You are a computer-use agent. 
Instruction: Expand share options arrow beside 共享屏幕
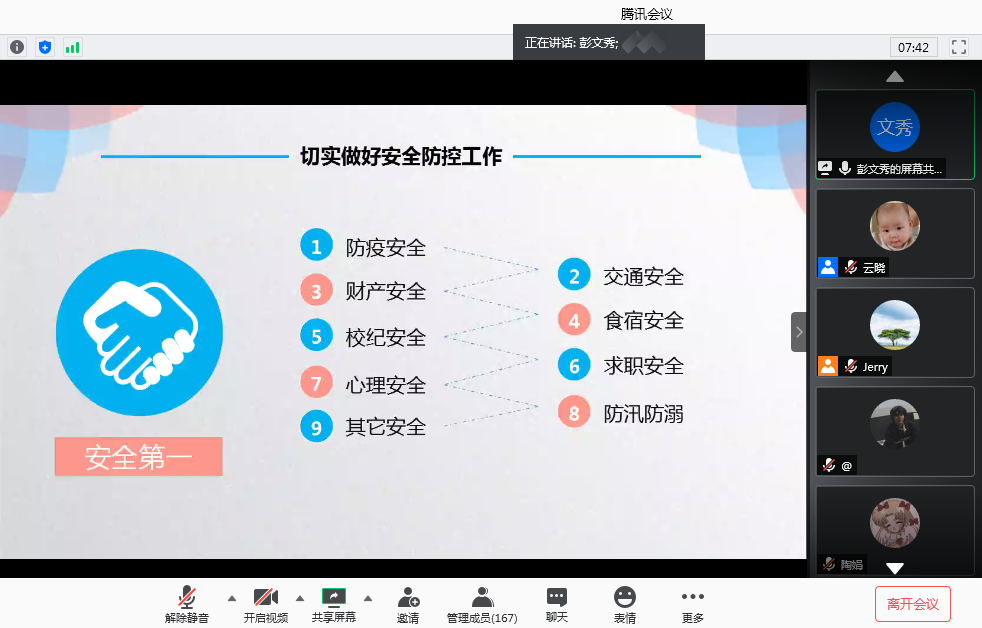(367, 598)
